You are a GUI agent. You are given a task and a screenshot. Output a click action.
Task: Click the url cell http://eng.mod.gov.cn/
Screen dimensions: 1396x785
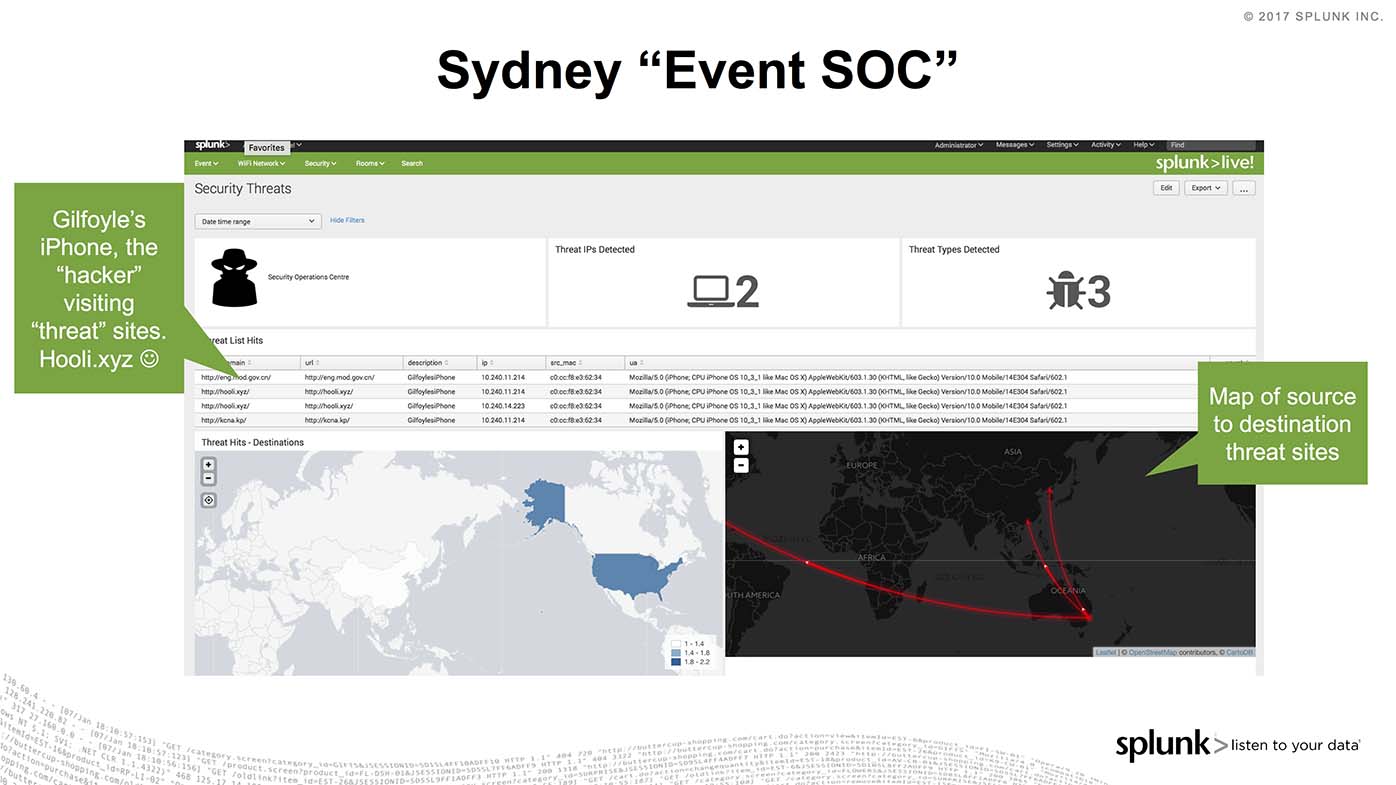coord(339,377)
